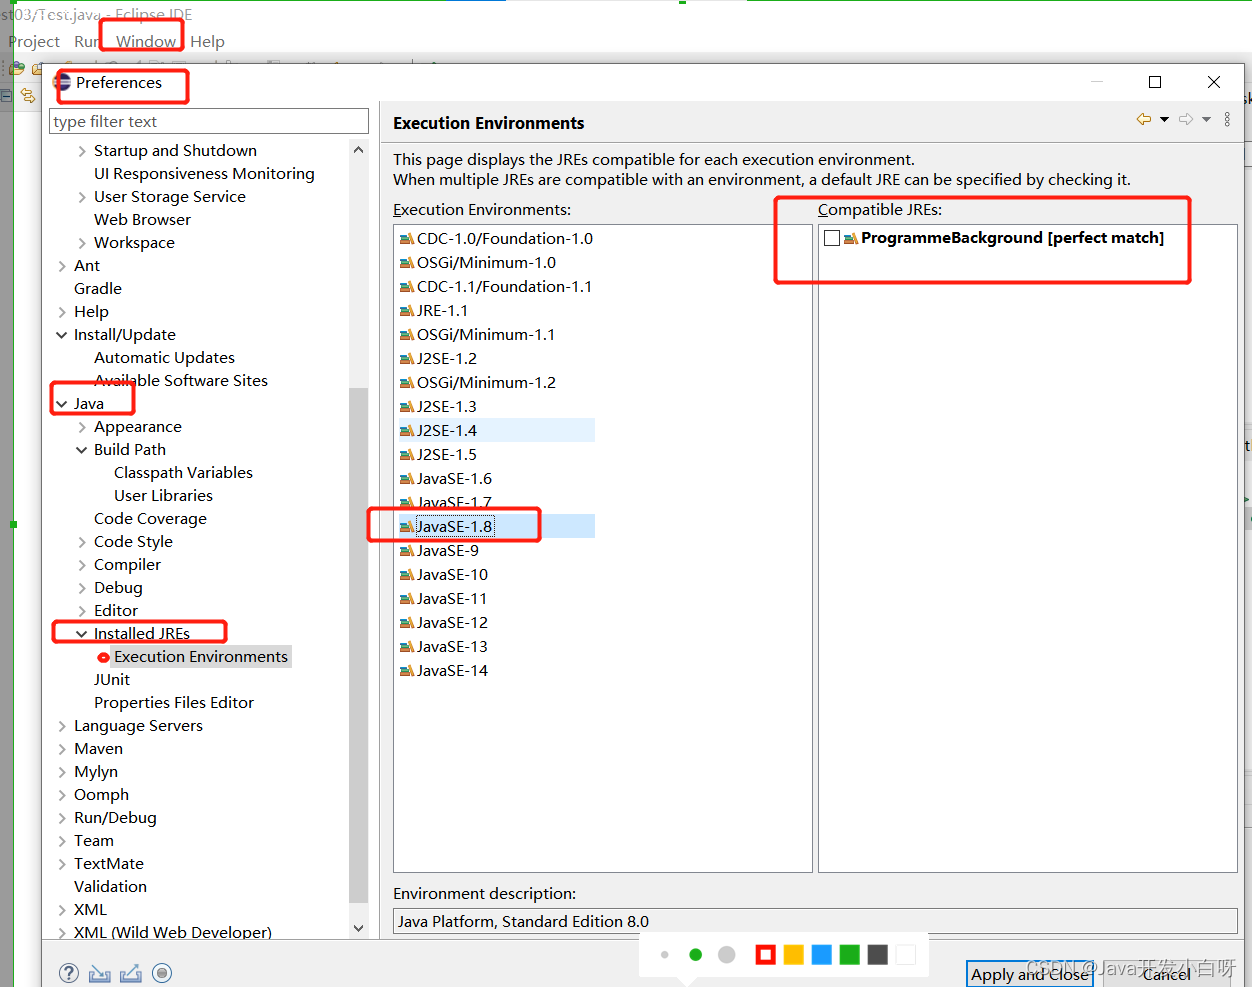Expand the User Storage Service node
This screenshot has height=987, width=1252.
tap(82, 197)
